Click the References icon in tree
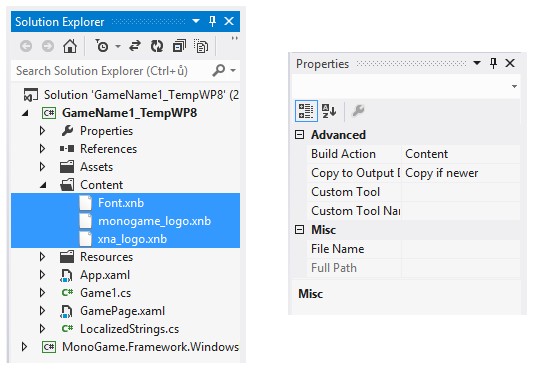Screen dimensions: 535x371 (67, 149)
